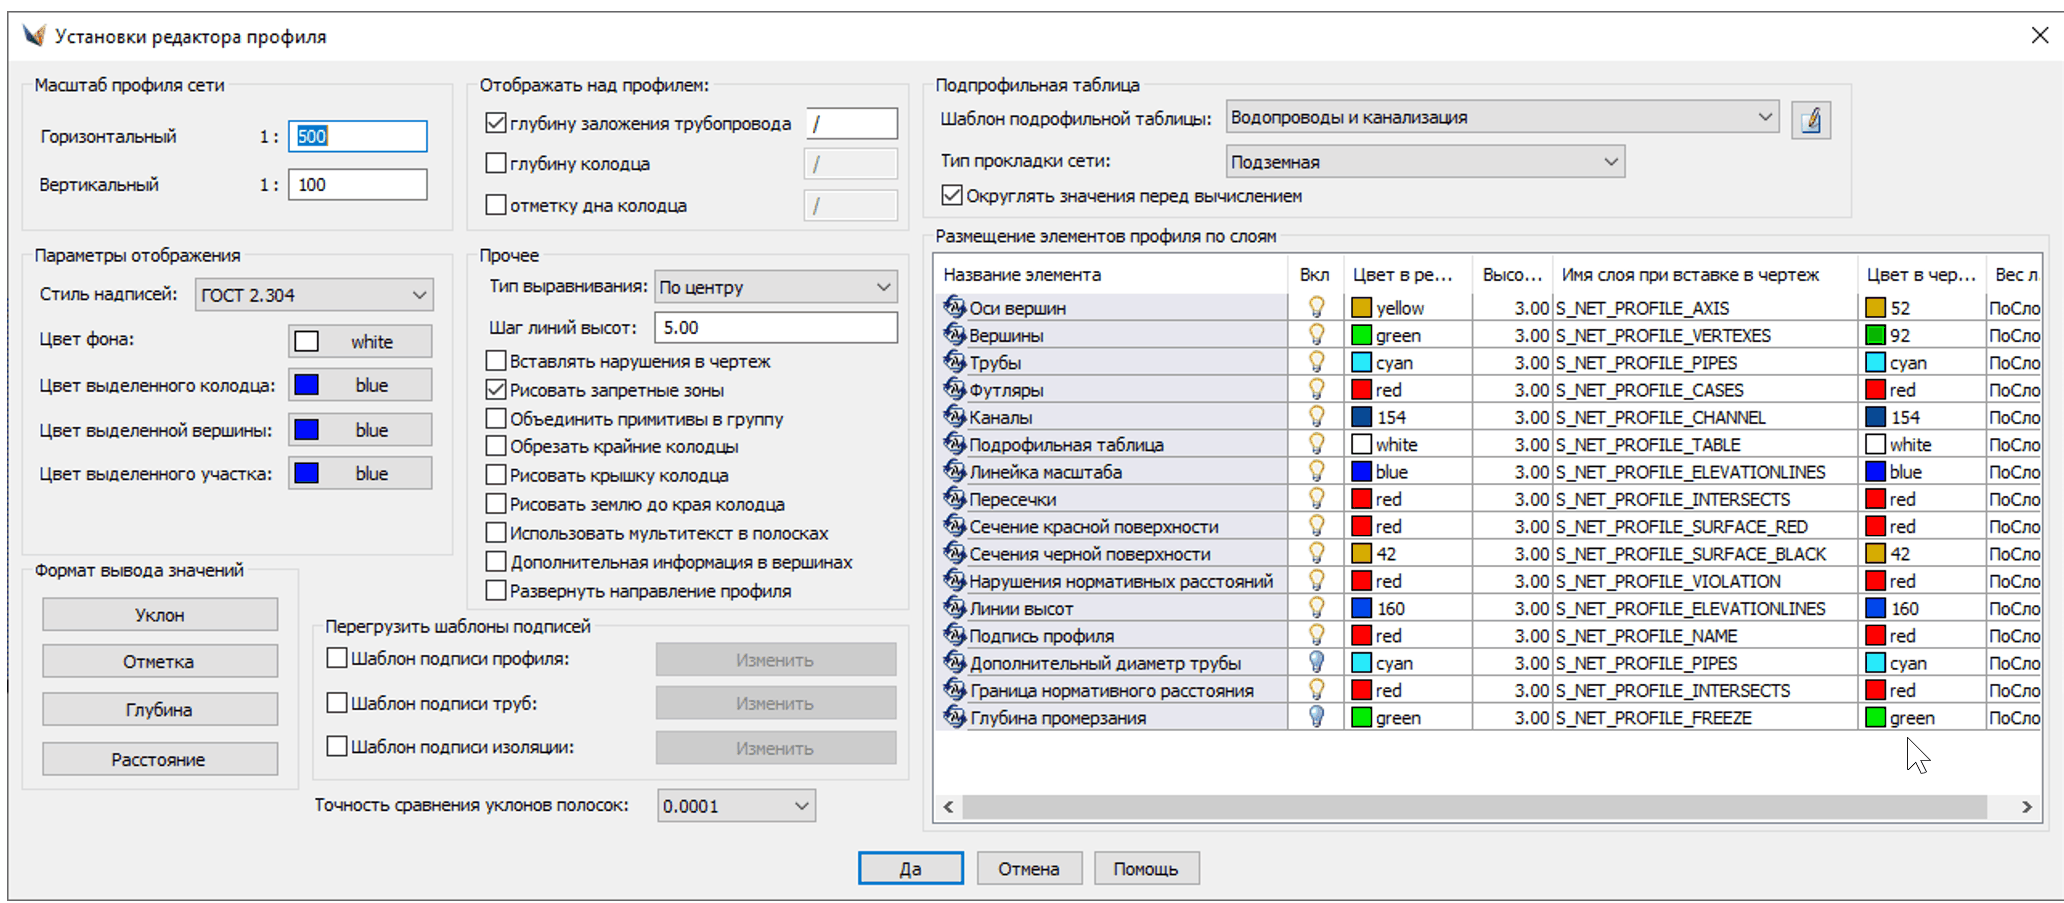This screenshot has height=903, width=2064.
Task: Expand the Тип прокладки сети dropdown
Action: (x=1424, y=162)
